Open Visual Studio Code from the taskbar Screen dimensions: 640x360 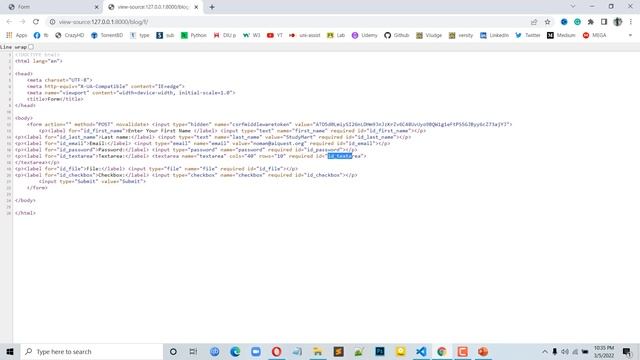coord(421,351)
